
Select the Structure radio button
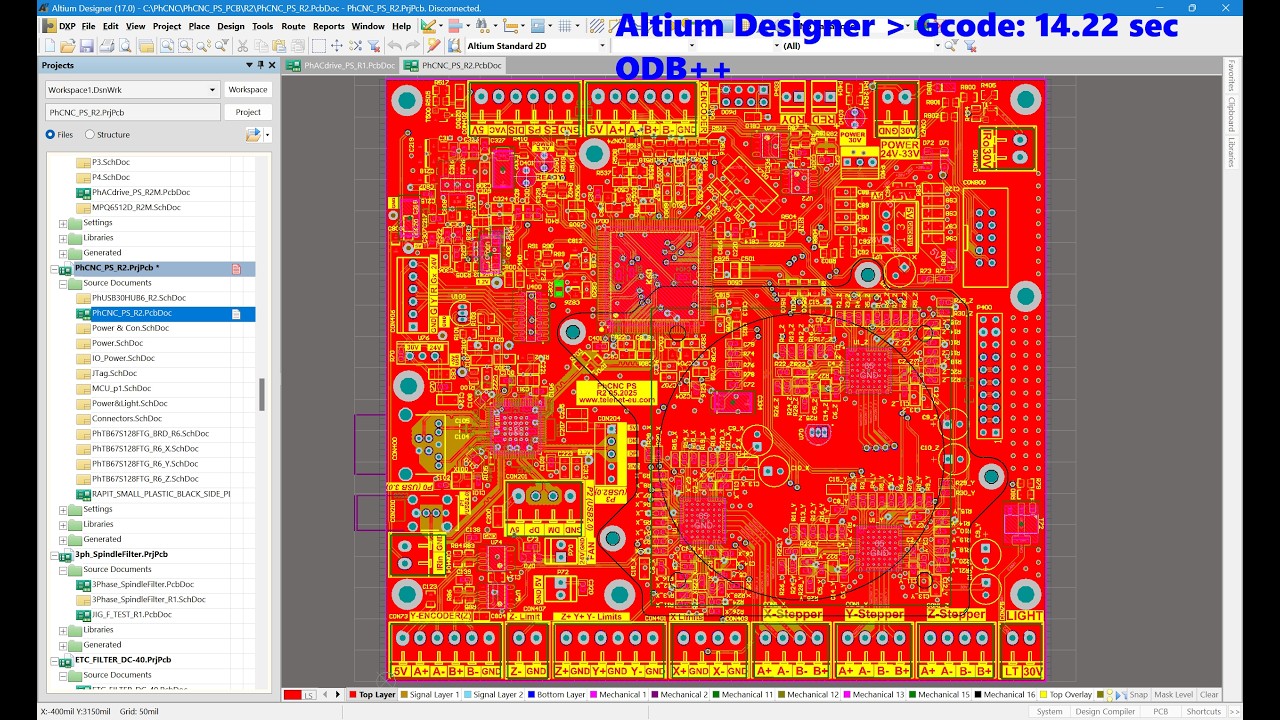tap(90, 134)
